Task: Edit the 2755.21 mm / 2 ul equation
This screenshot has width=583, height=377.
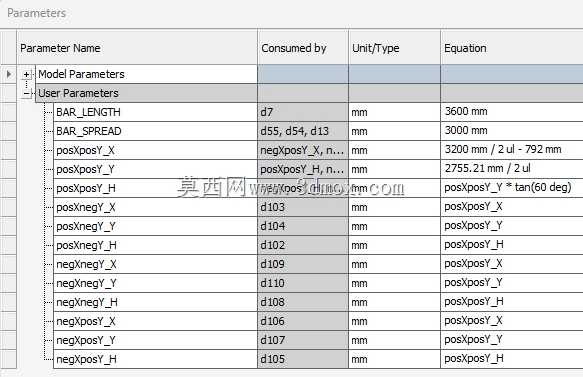Action: tap(512, 169)
